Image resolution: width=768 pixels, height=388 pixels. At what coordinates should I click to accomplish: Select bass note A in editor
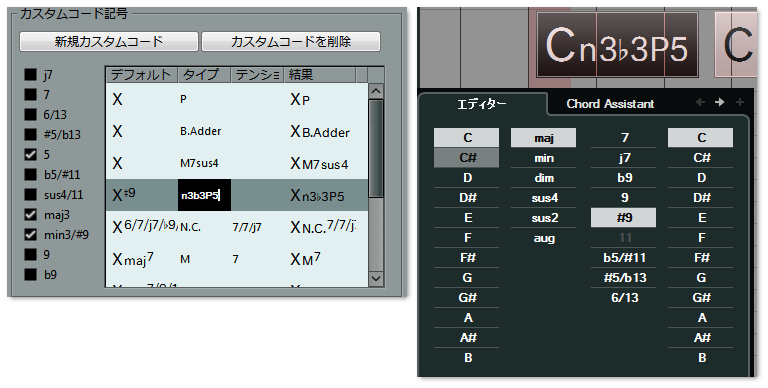click(700, 318)
